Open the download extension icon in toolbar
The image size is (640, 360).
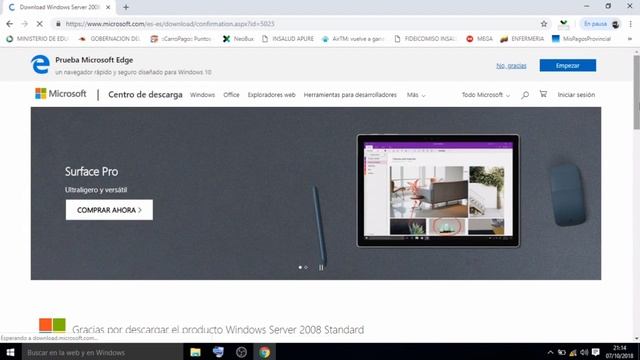click(x=564, y=24)
